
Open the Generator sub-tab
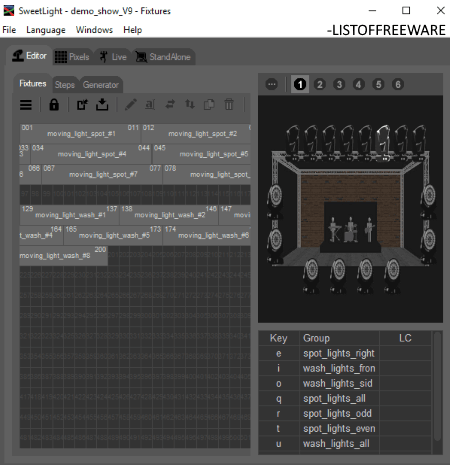point(101,85)
